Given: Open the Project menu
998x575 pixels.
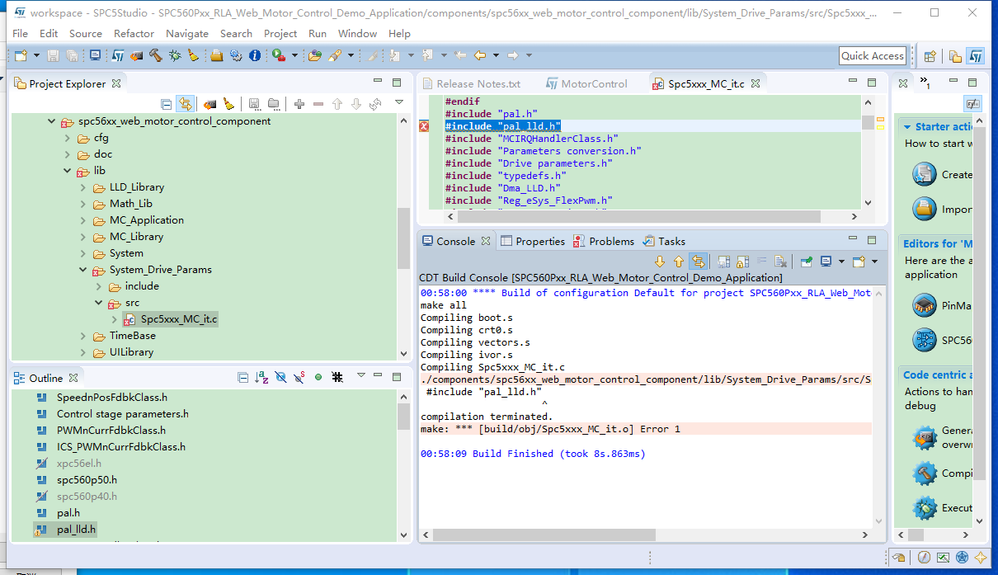Looking at the screenshot, I should pyautogui.click(x=280, y=34).
